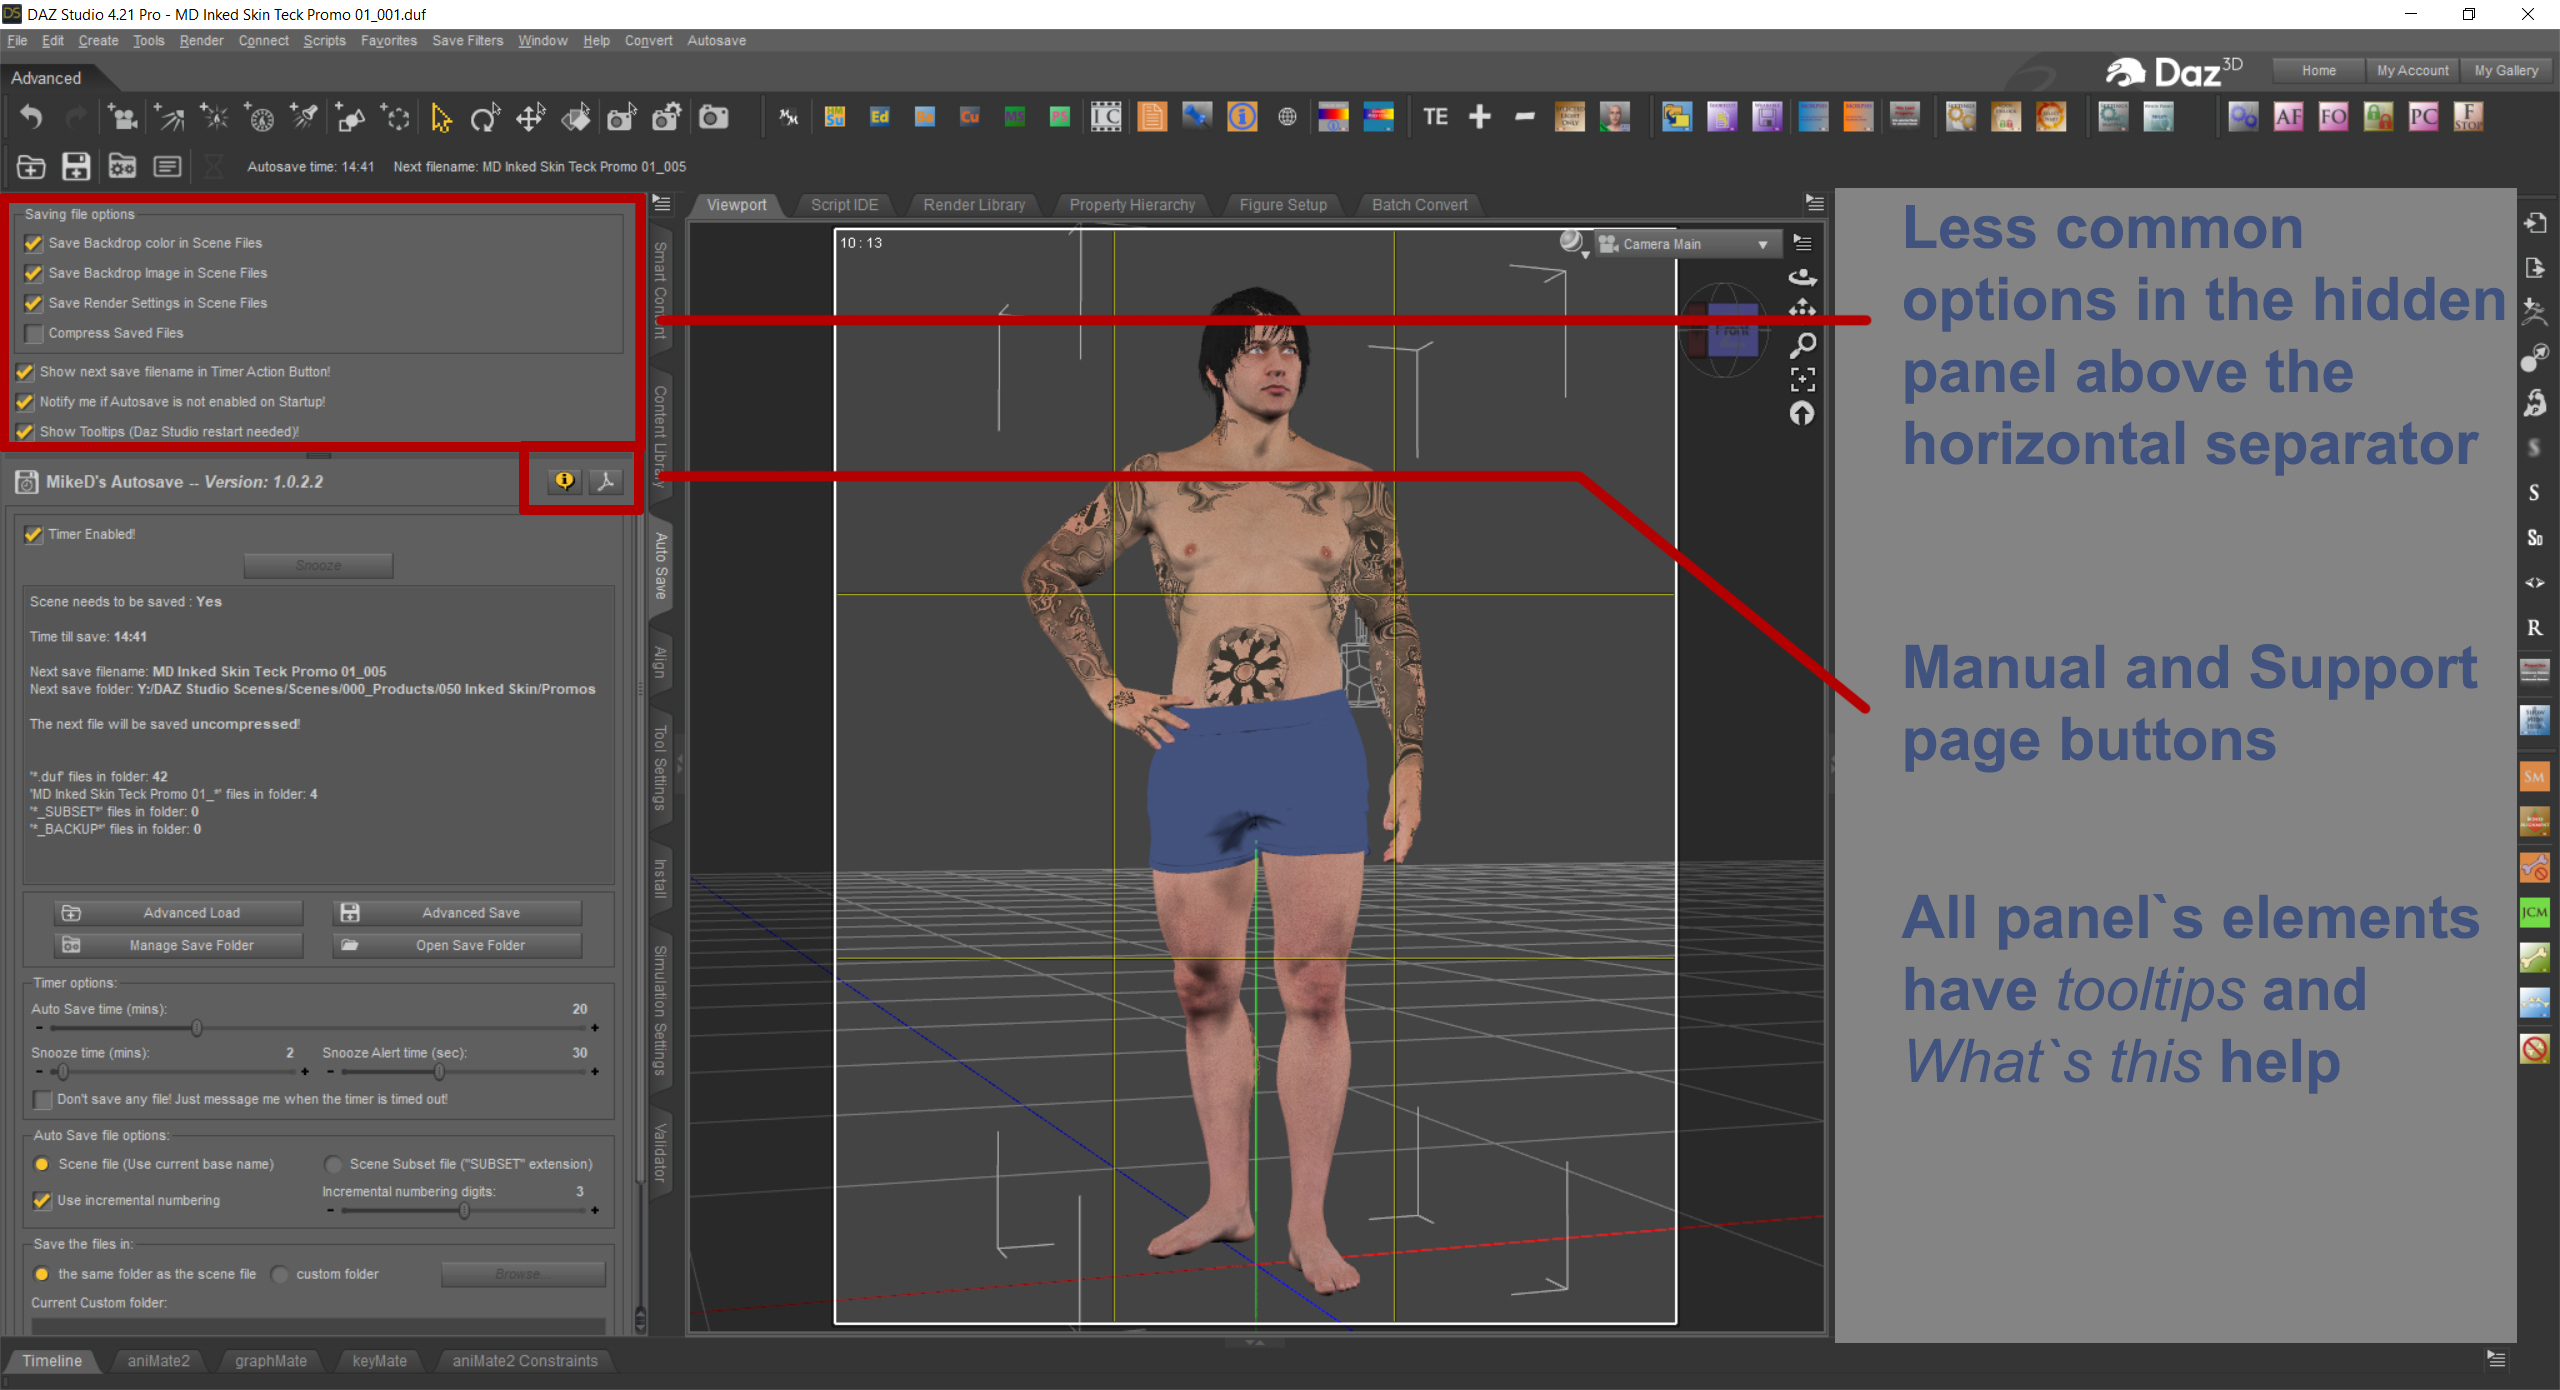The width and height of the screenshot is (2560, 1390).
Task: Toggle Save Render Settings in Scene Files
Action: coord(34,303)
